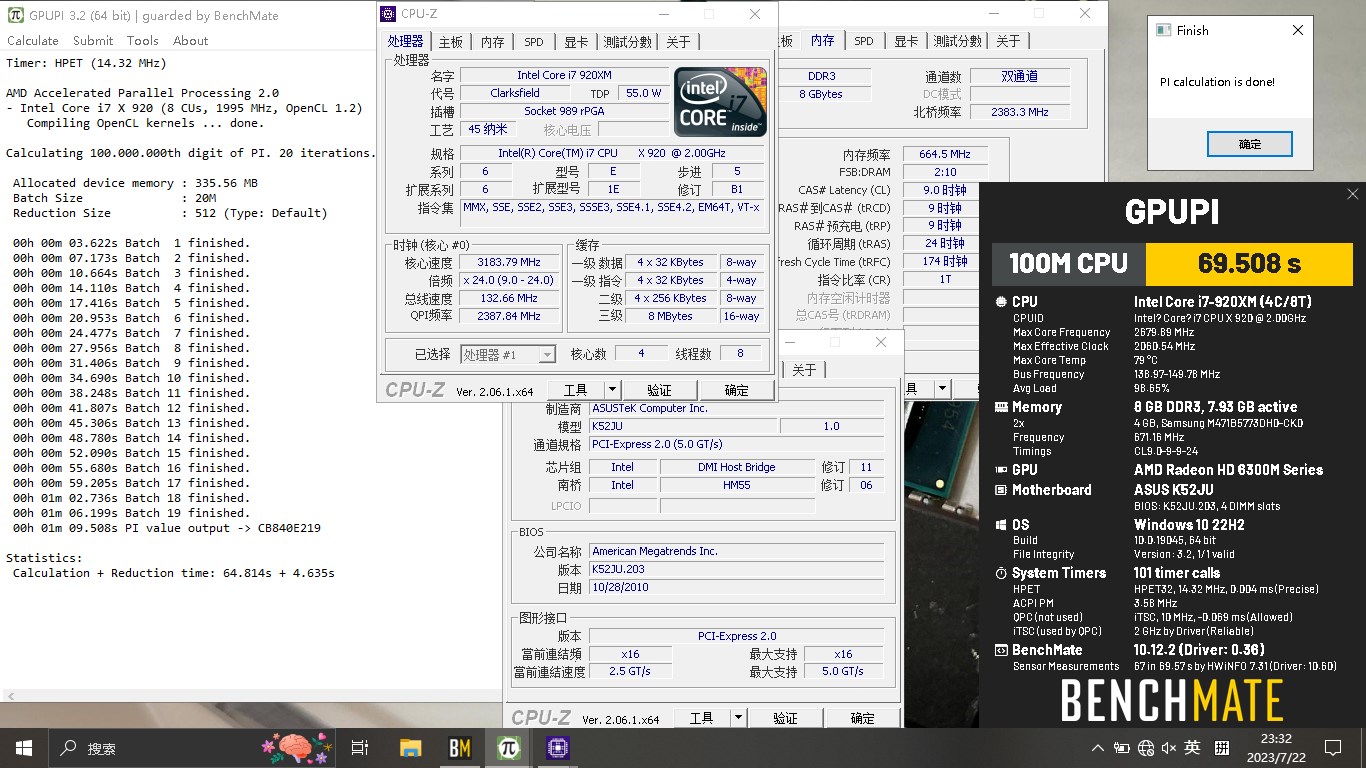Click the Intel Core i7 inside logo
The height and width of the screenshot is (768, 1366).
[x=720, y=102]
